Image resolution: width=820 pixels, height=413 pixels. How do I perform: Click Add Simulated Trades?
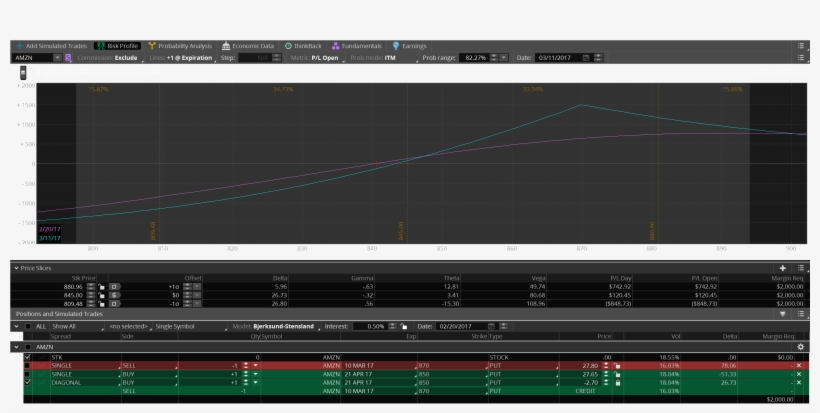[x=51, y=46]
